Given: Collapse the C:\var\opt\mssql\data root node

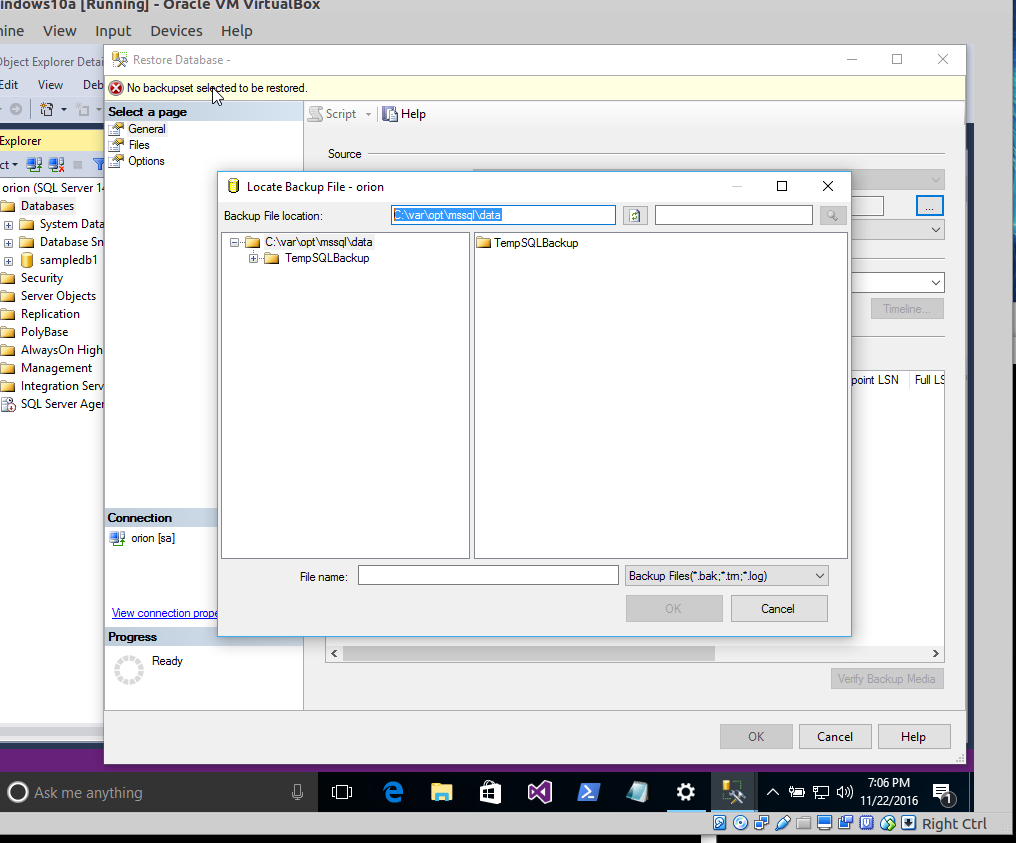Looking at the screenshot, I should pyautogui.click(x=235, y=242).
